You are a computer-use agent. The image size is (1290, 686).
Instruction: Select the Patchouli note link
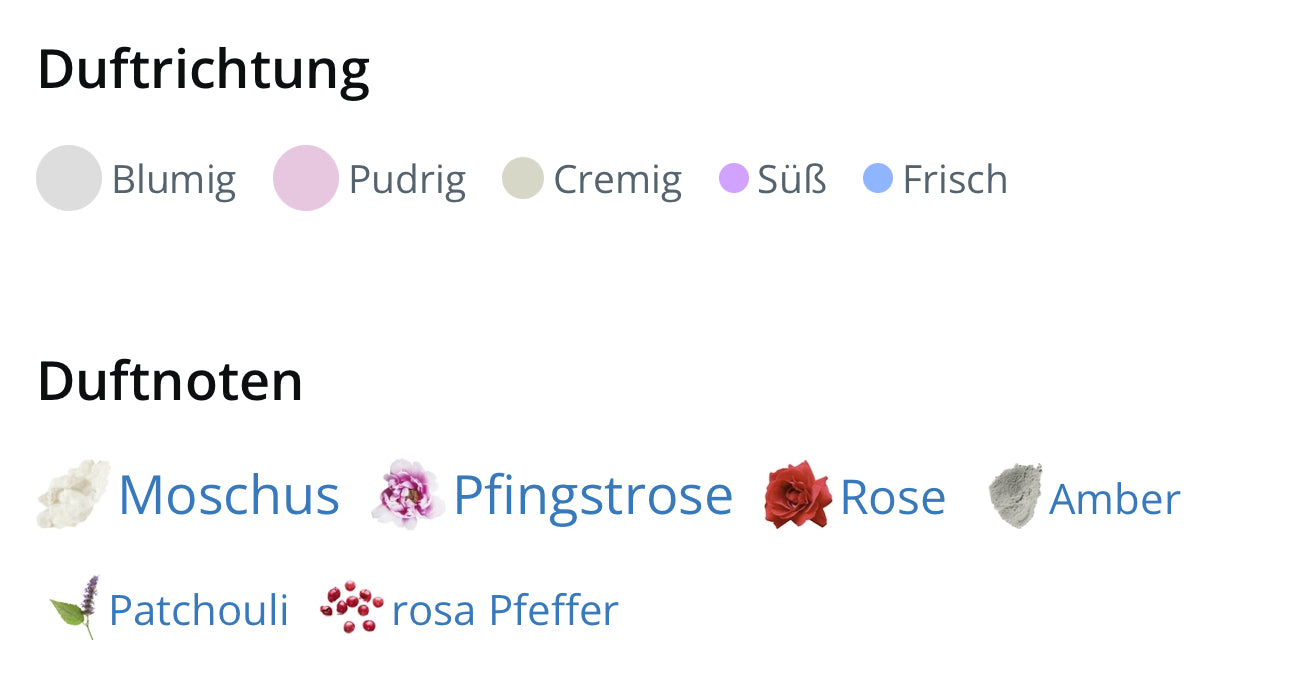click(x=198, y=610)
